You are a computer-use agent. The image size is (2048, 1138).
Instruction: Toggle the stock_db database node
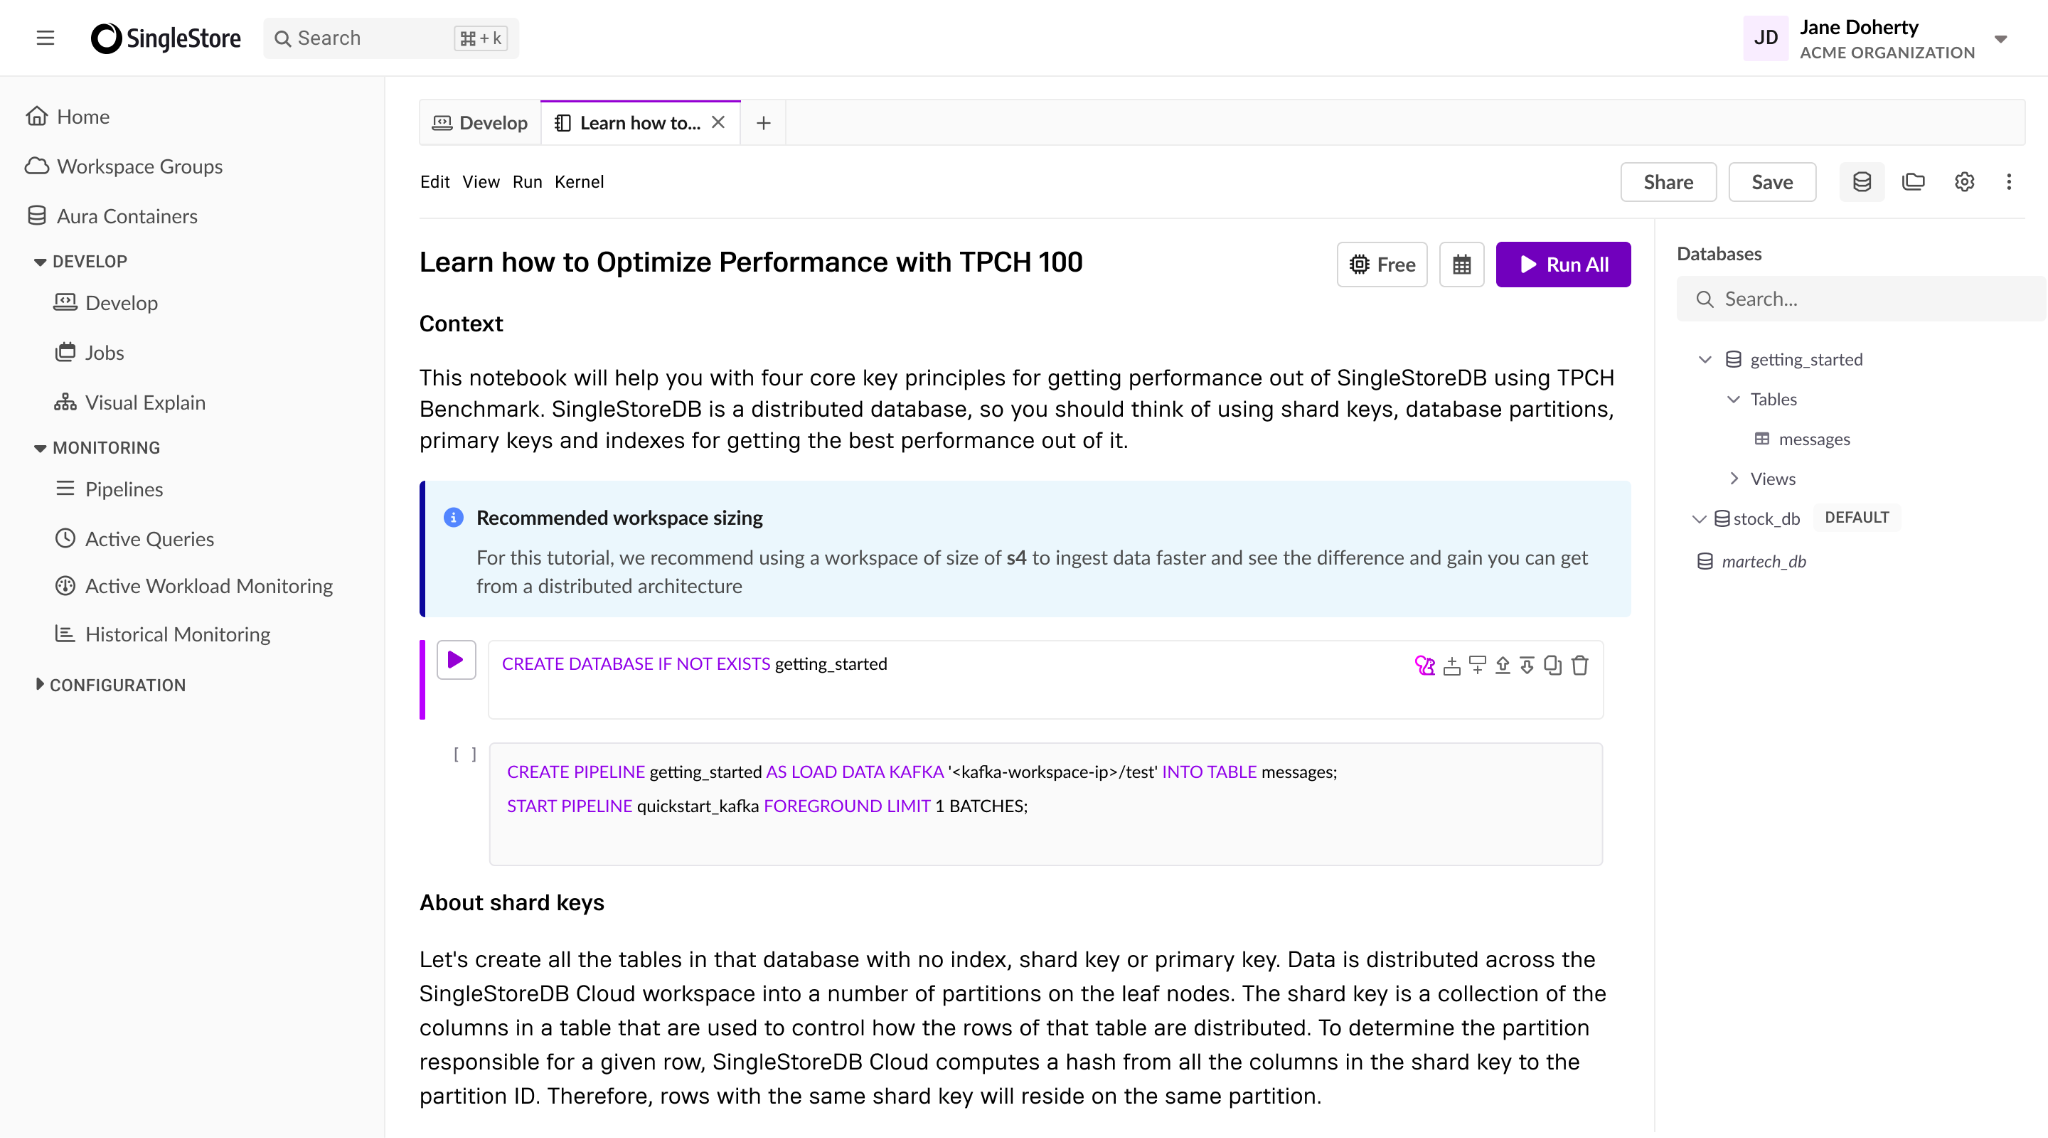pos(1698,519)
